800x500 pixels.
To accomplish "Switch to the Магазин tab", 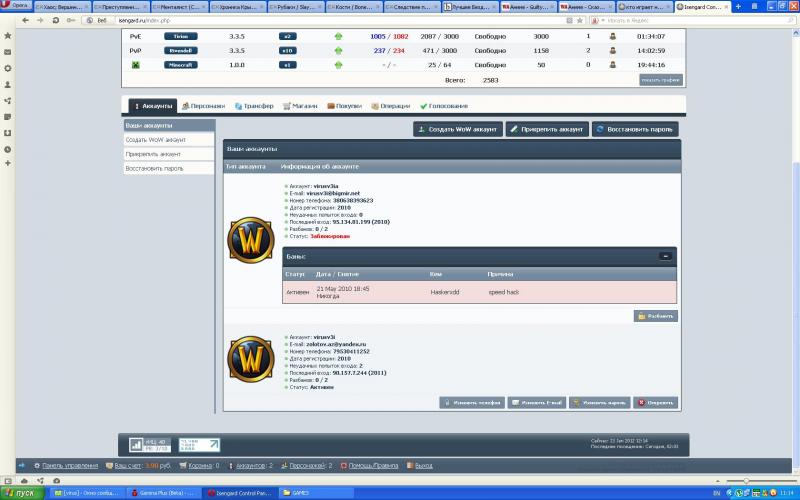I will point(300,105).
